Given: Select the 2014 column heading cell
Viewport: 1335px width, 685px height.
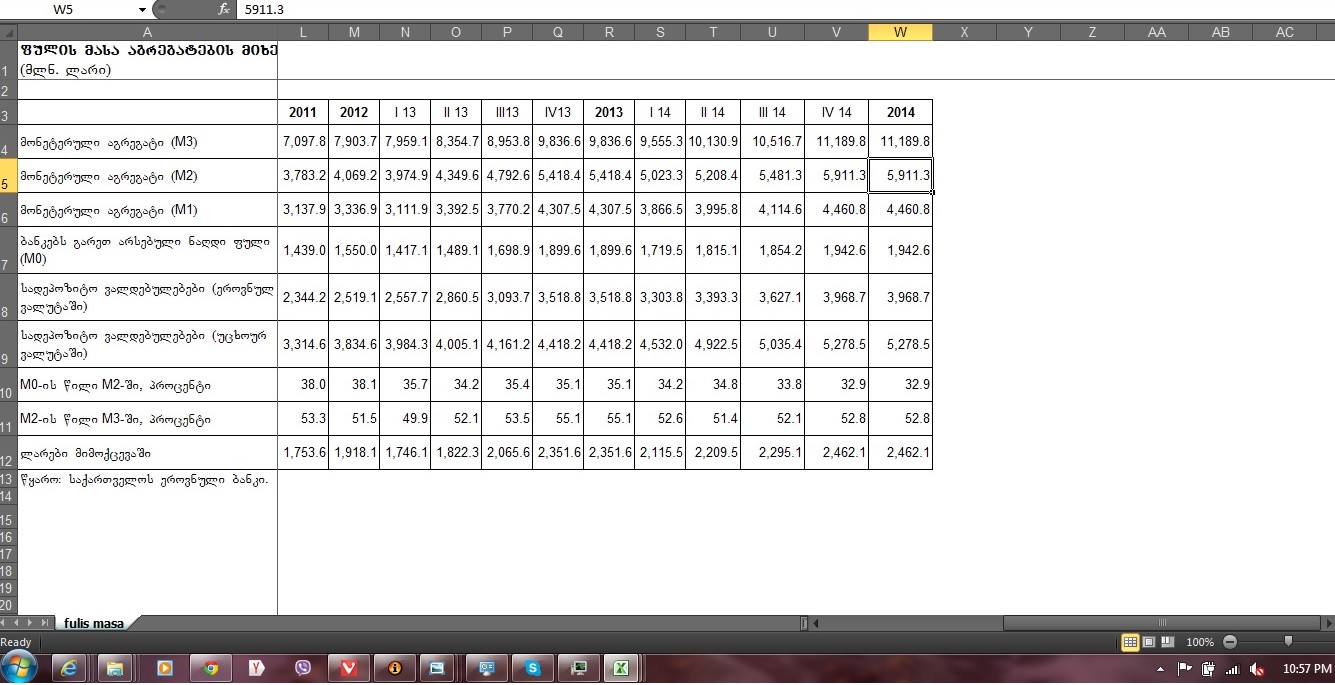Looking at the screenshot, I should [x=900, y=112].
